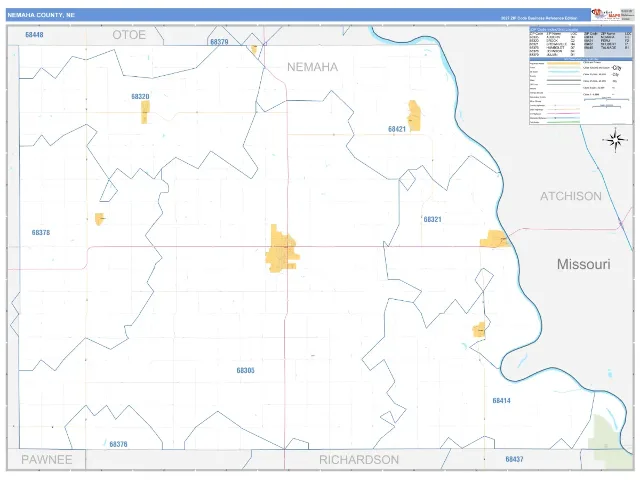This screenshot has height=480, width=640.
Task: Click the orange city area below the 68320 label
Action: pyautogui.click(x=145, y=112)
